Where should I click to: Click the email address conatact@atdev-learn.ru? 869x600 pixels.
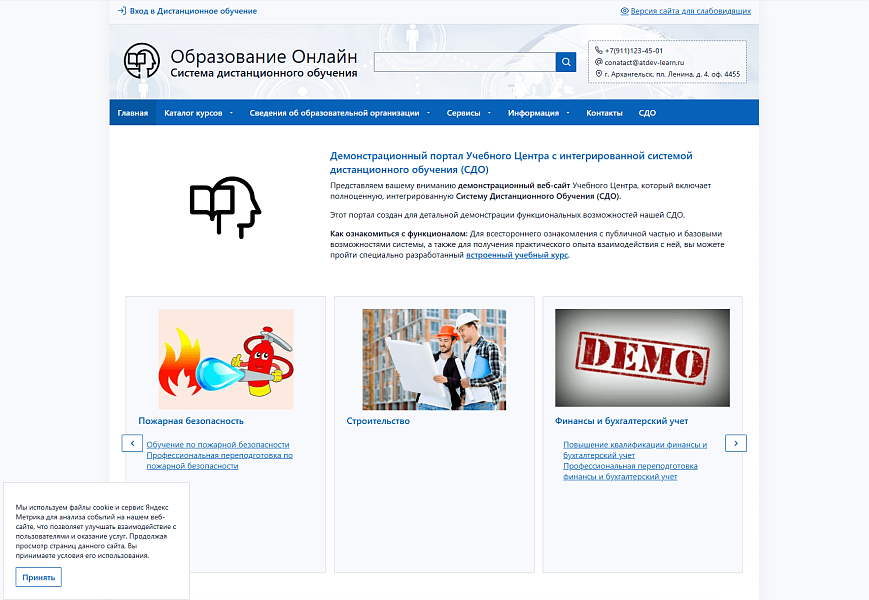tap(644, 62)
